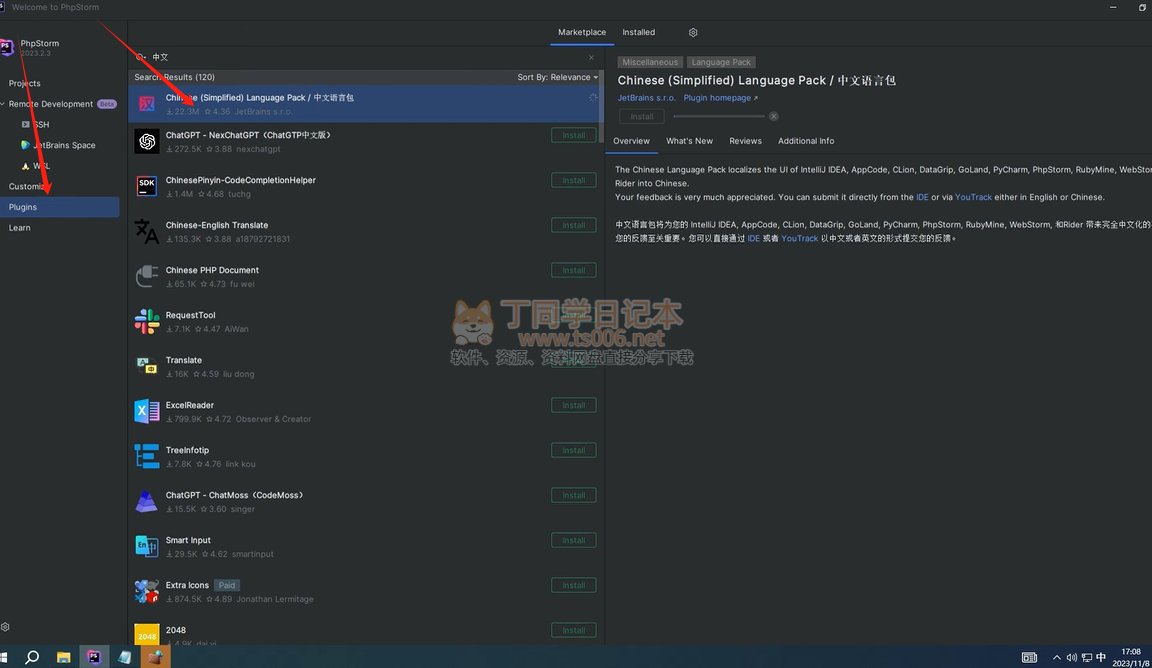Click the installation progress bar
The image size is (1152, 668).
719,117
